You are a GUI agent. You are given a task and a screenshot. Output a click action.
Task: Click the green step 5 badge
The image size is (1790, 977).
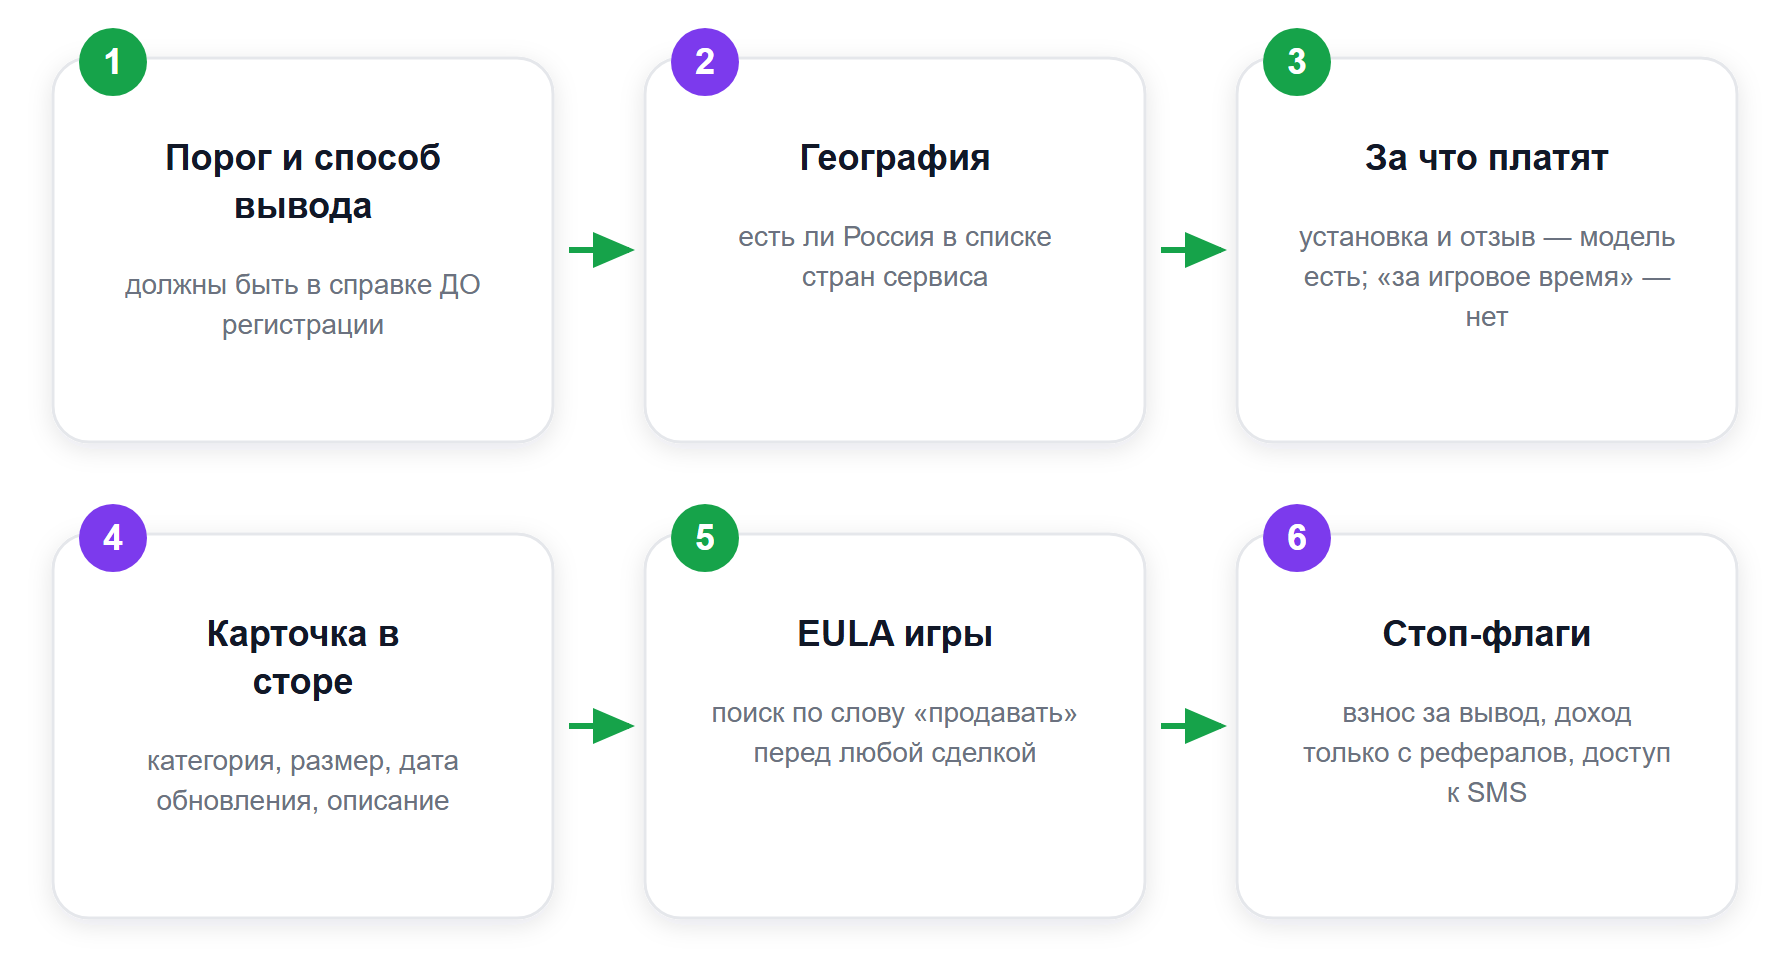click(705, 538)
